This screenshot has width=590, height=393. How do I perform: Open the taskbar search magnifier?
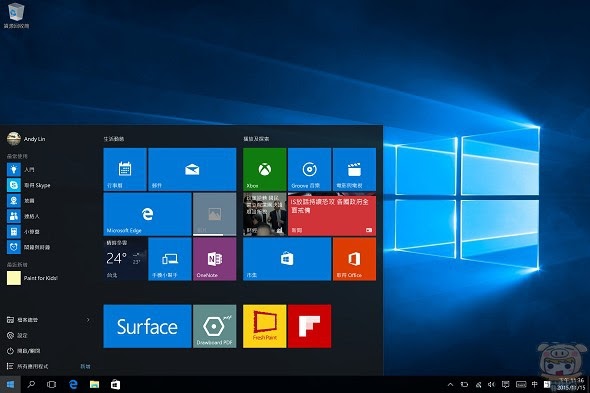pyautogui.click(x=31, y=384)
